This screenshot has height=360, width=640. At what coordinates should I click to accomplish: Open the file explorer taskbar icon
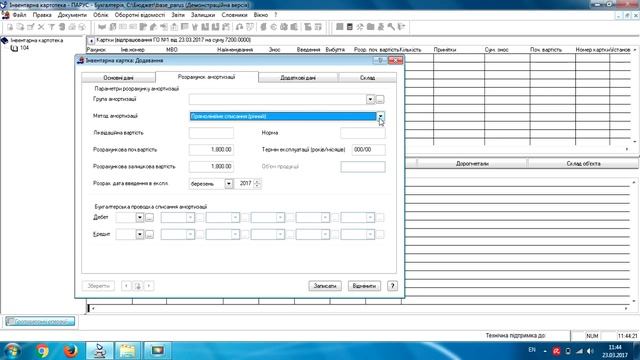pos(127,351)
